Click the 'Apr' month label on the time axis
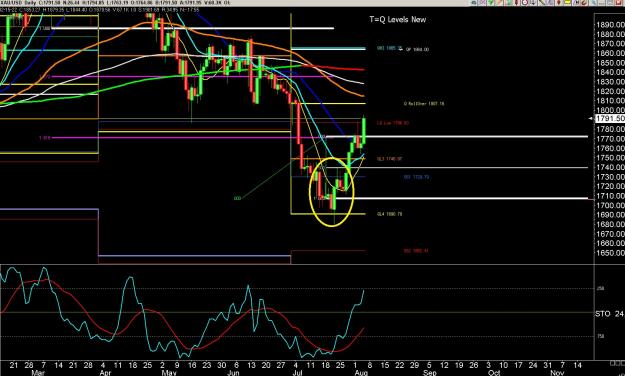625x376 pixels. tap(105, 373)
